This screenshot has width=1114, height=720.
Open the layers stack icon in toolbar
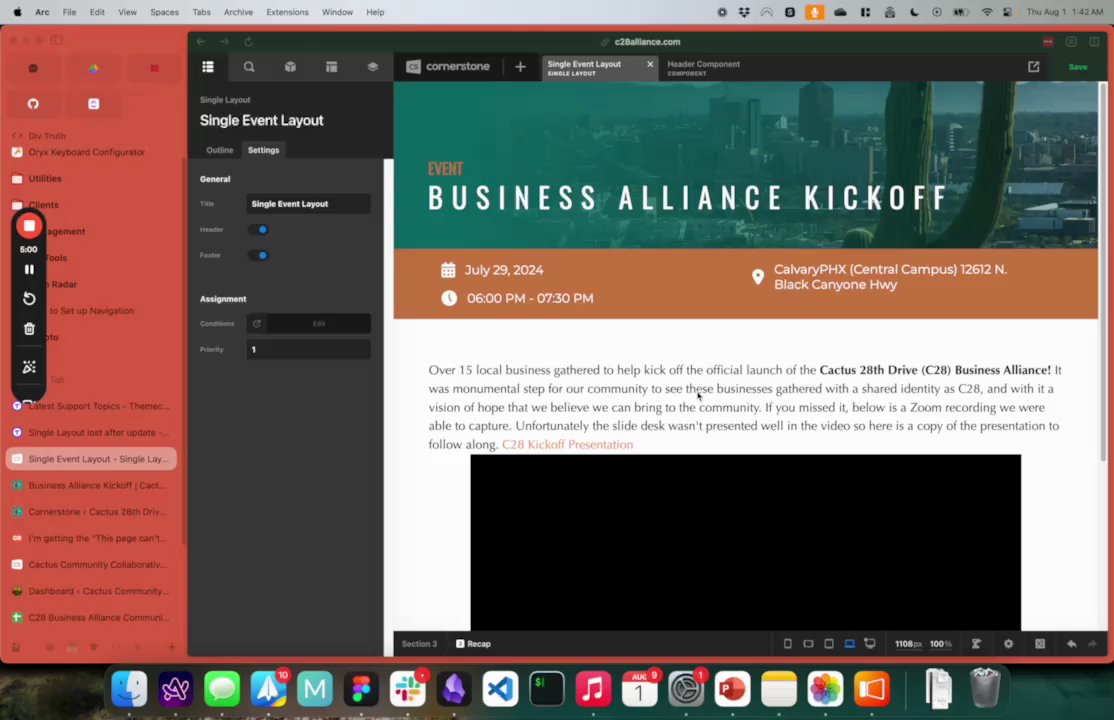(x=372, y=67)
